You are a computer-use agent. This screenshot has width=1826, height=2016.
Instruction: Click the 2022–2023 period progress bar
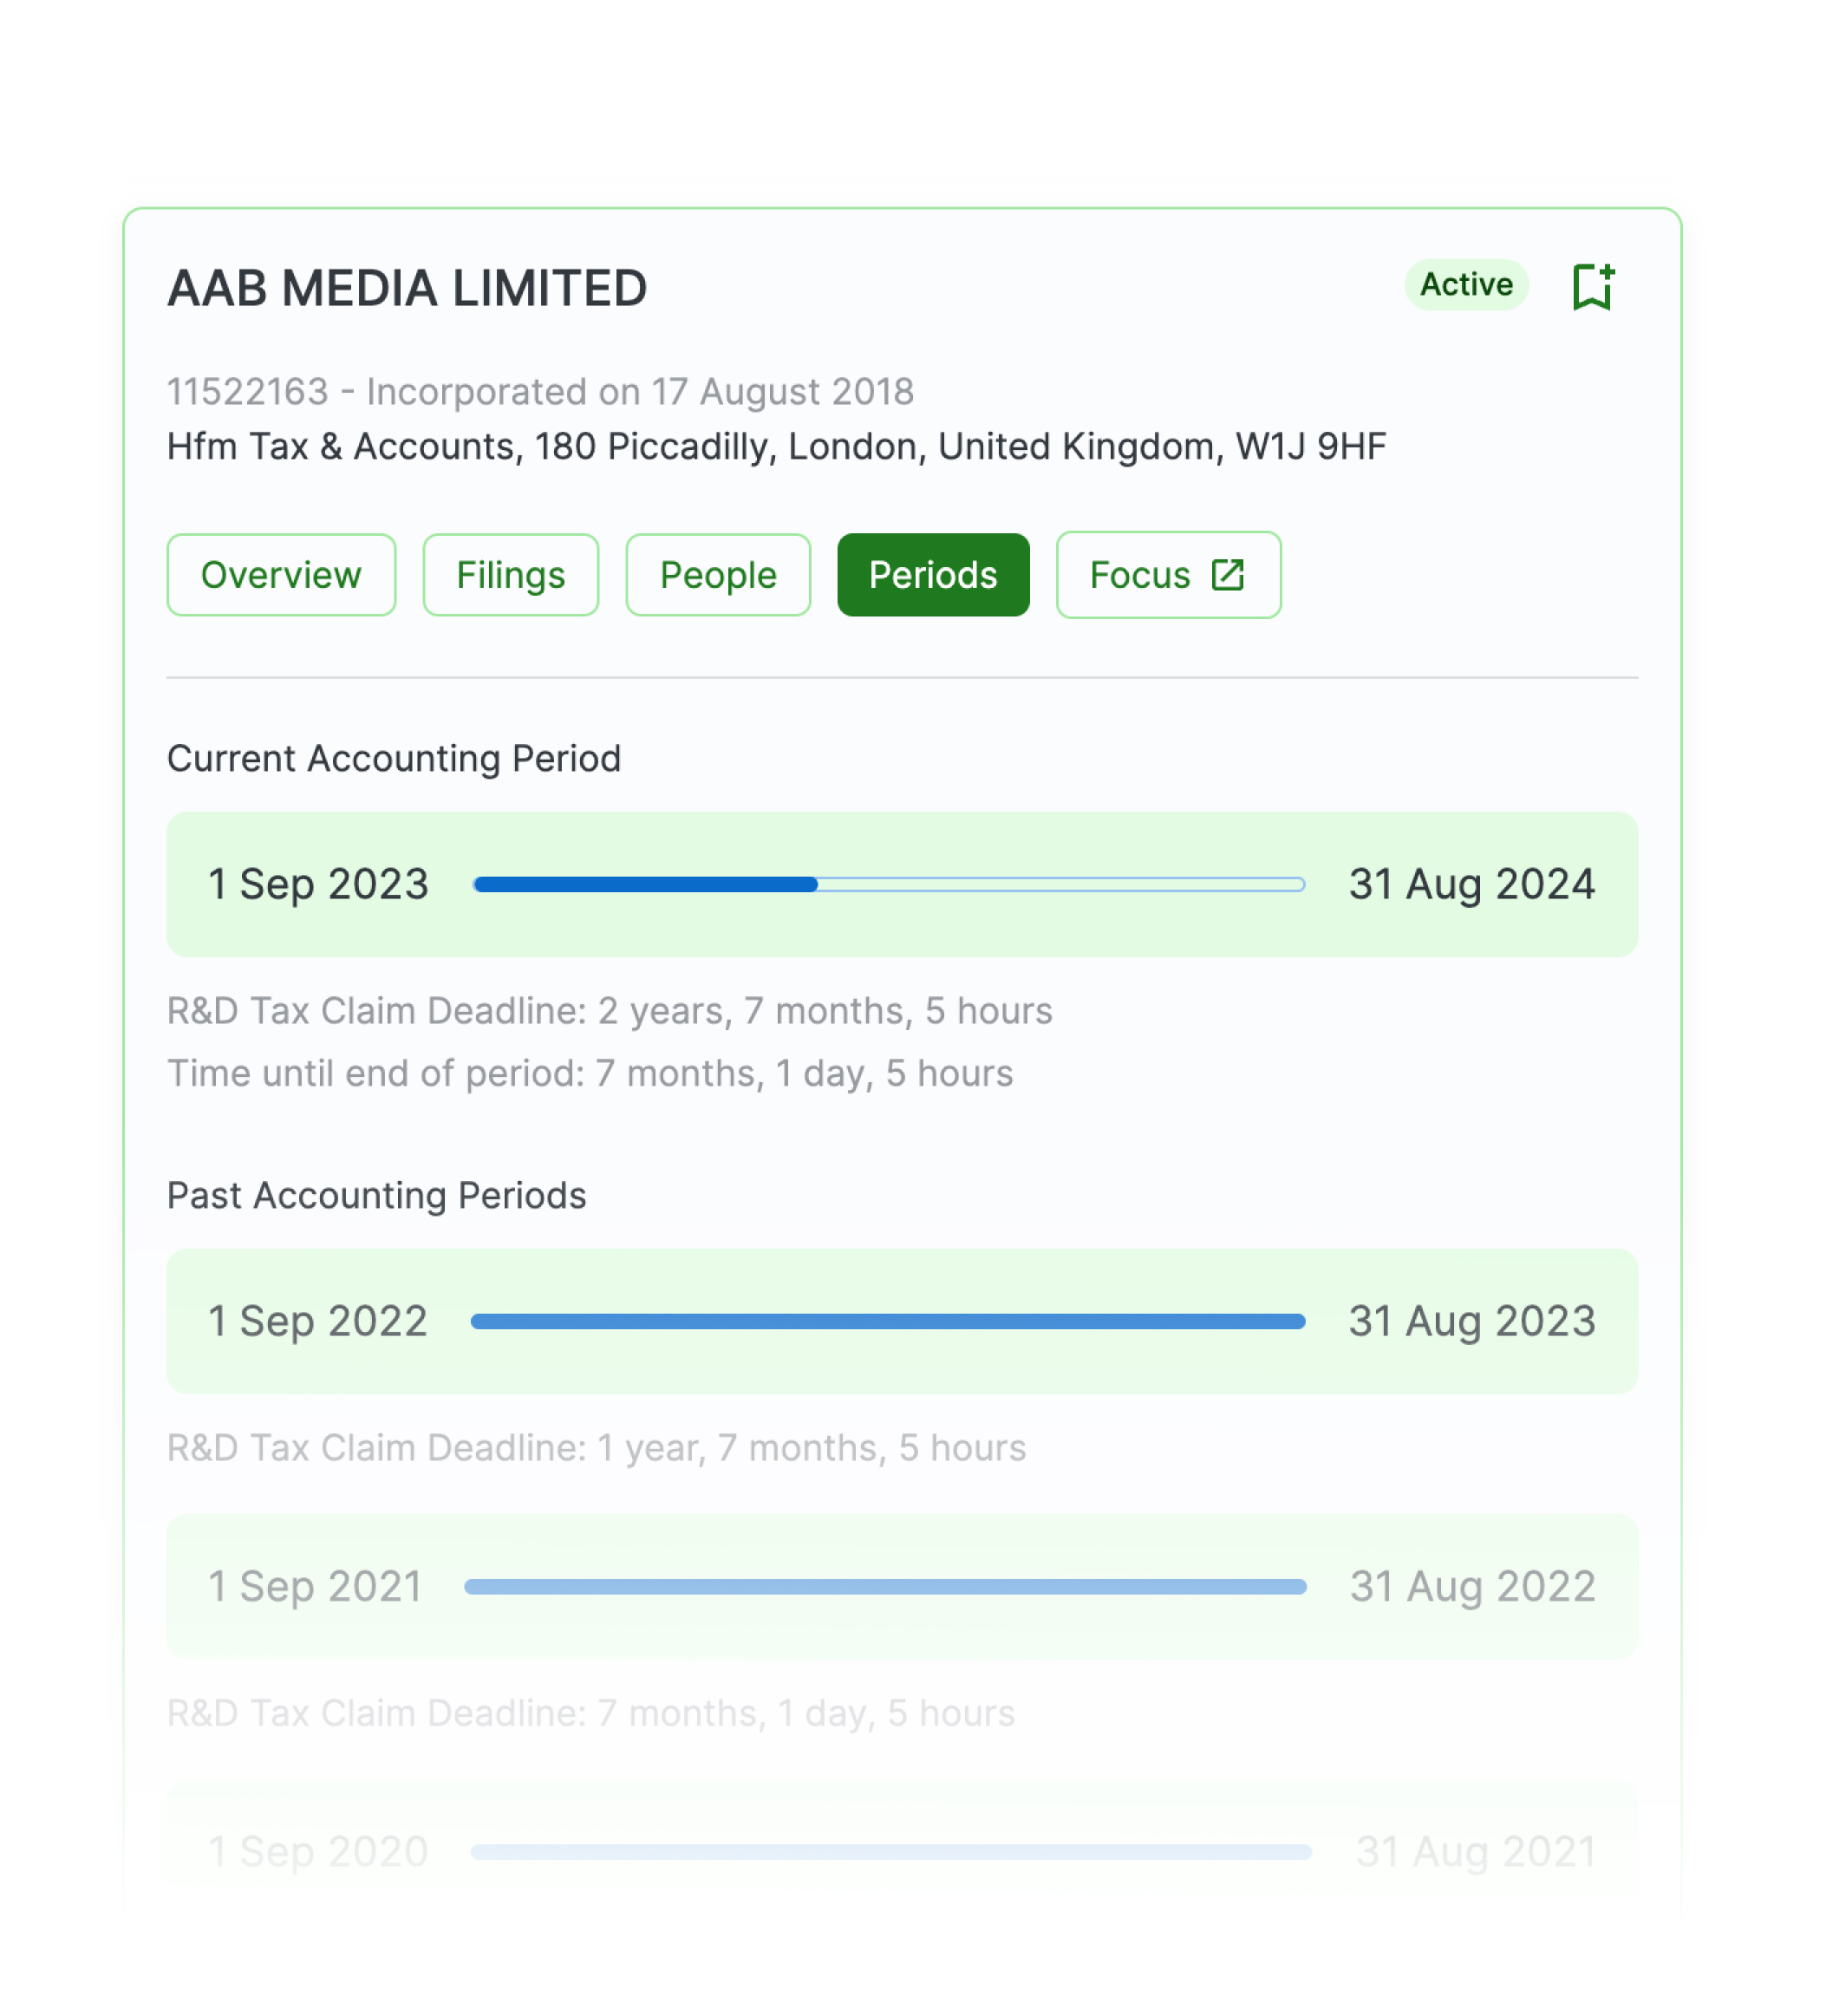(x=888, y=1321)
